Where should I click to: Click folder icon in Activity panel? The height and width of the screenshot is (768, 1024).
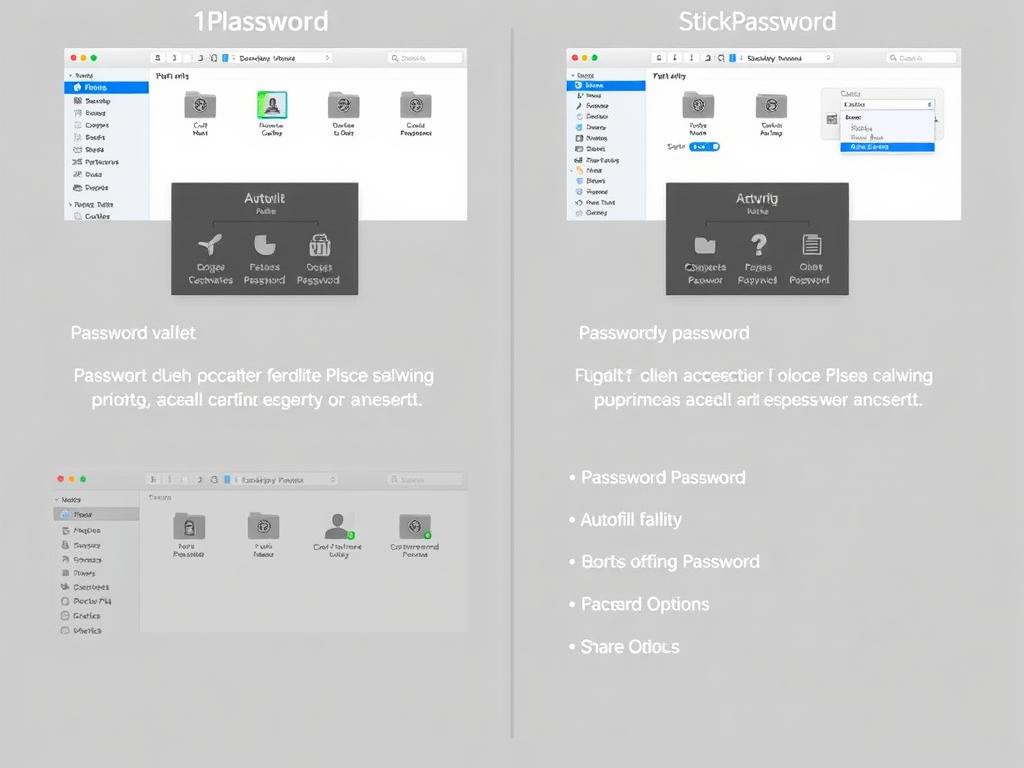click(x=705, y=245)
